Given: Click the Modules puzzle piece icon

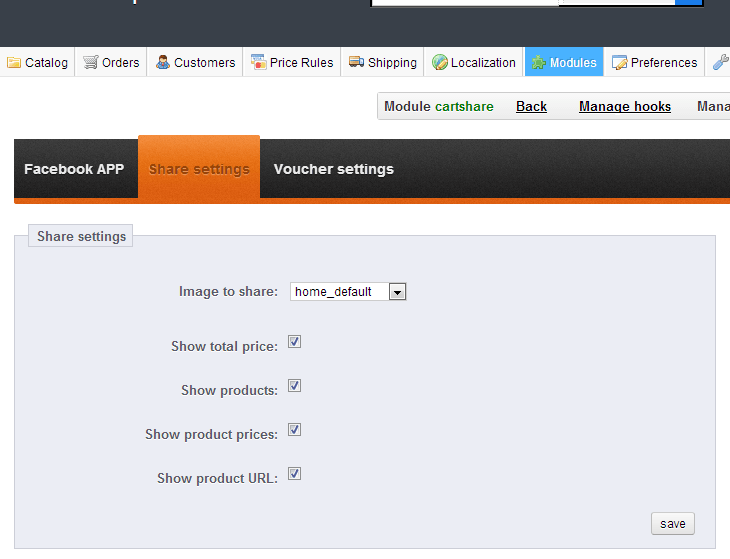Looking at the screenshot, I should pos(538,62).
